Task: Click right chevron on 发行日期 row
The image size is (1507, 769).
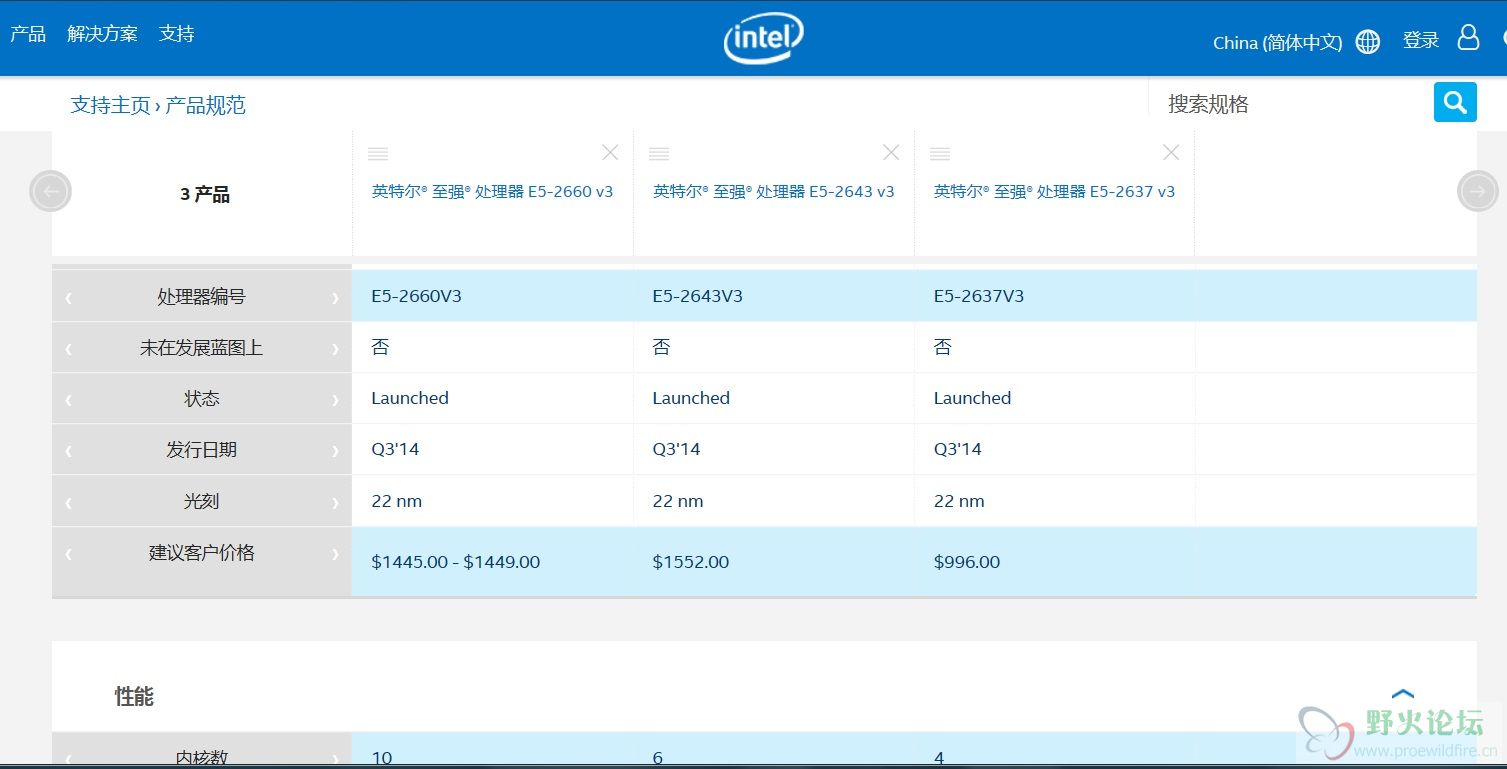Action: pyautogui.click(x=335, y=451)
